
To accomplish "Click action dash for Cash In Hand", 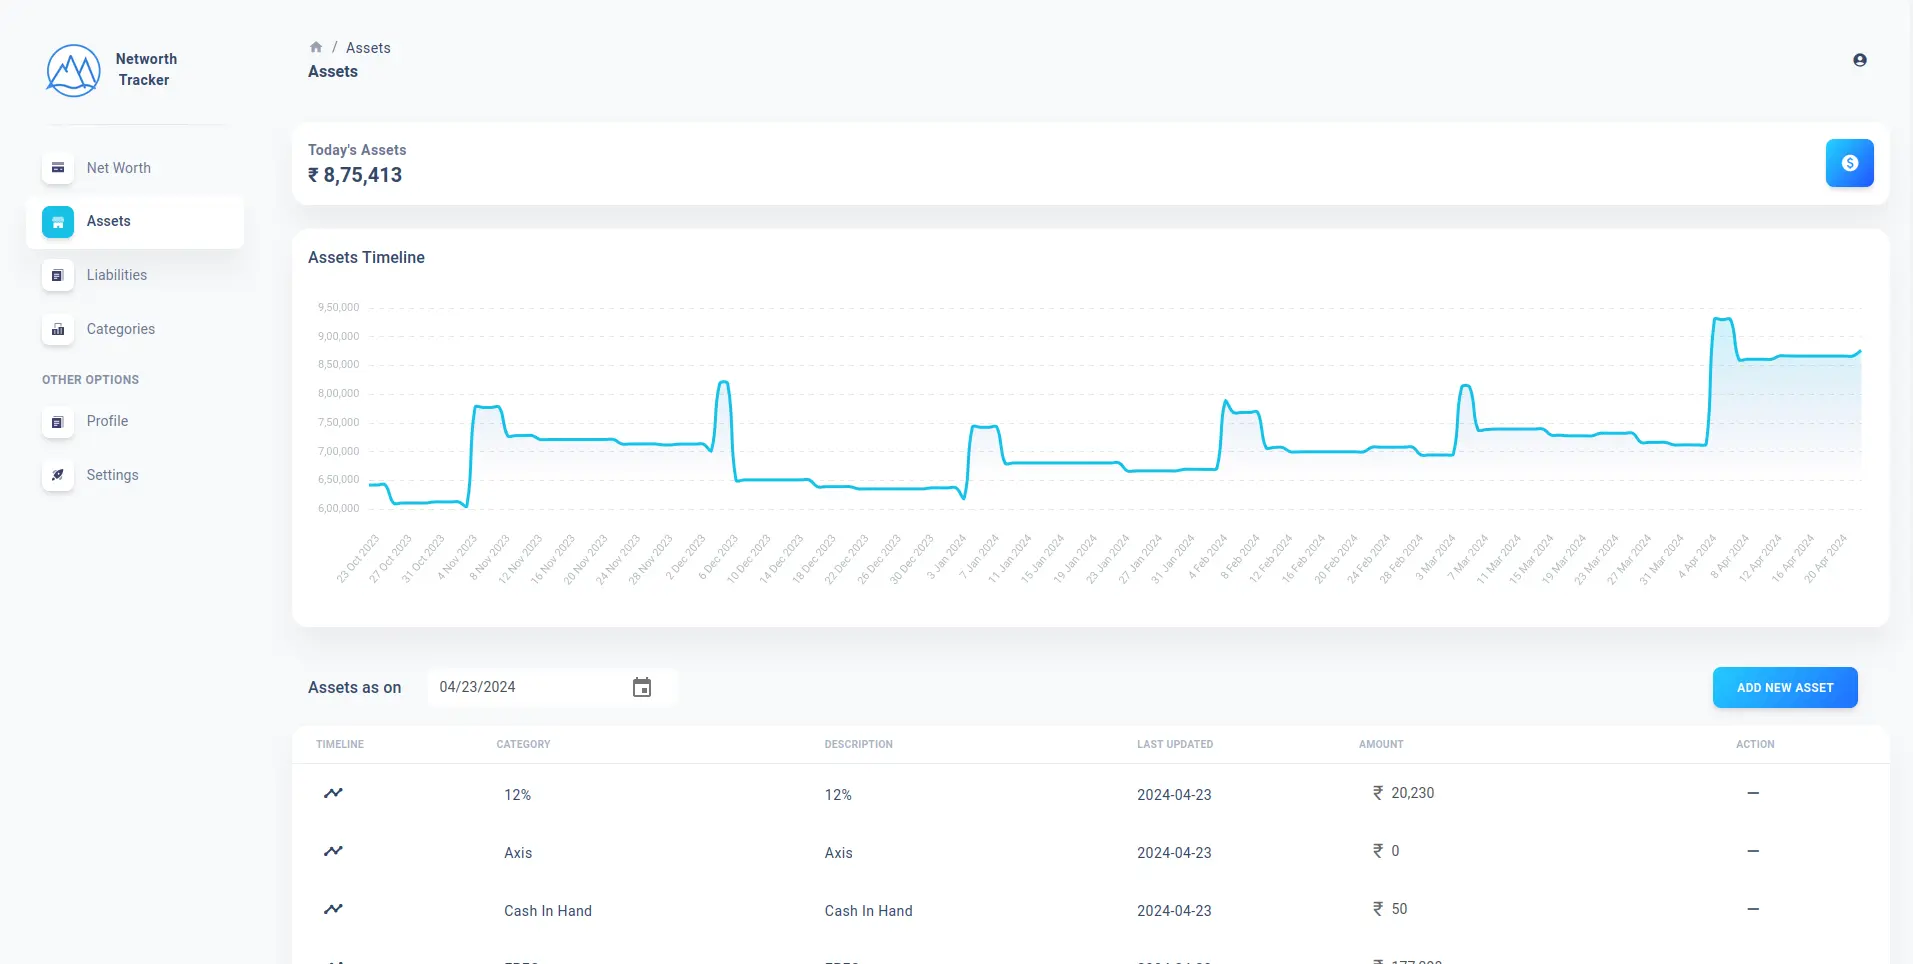I will pos(1753,909).
